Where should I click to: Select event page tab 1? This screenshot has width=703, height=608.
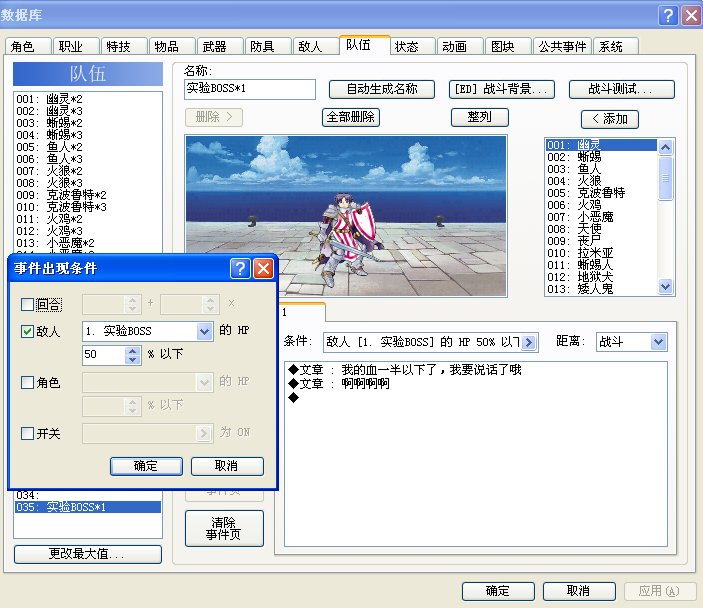[303, 313]
